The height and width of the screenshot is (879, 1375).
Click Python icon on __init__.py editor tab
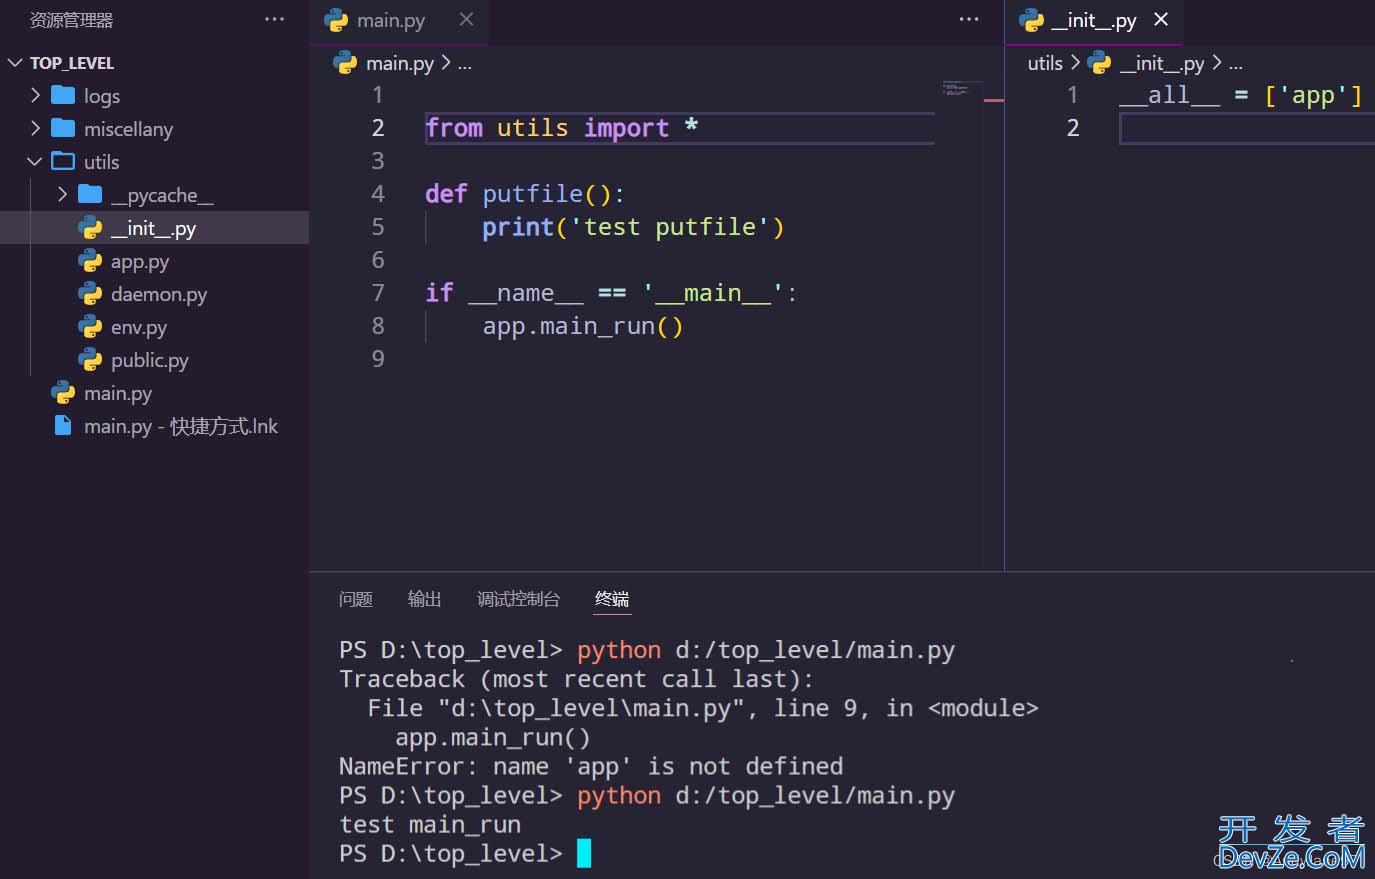(1031, 20)
